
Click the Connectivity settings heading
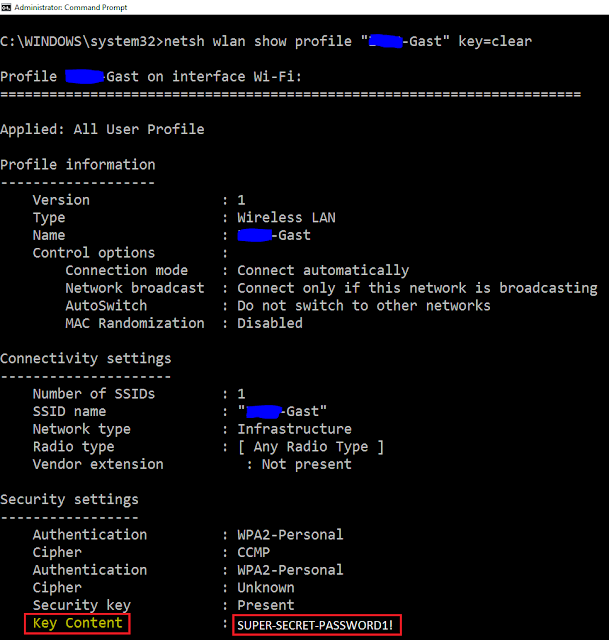point(86,358)
